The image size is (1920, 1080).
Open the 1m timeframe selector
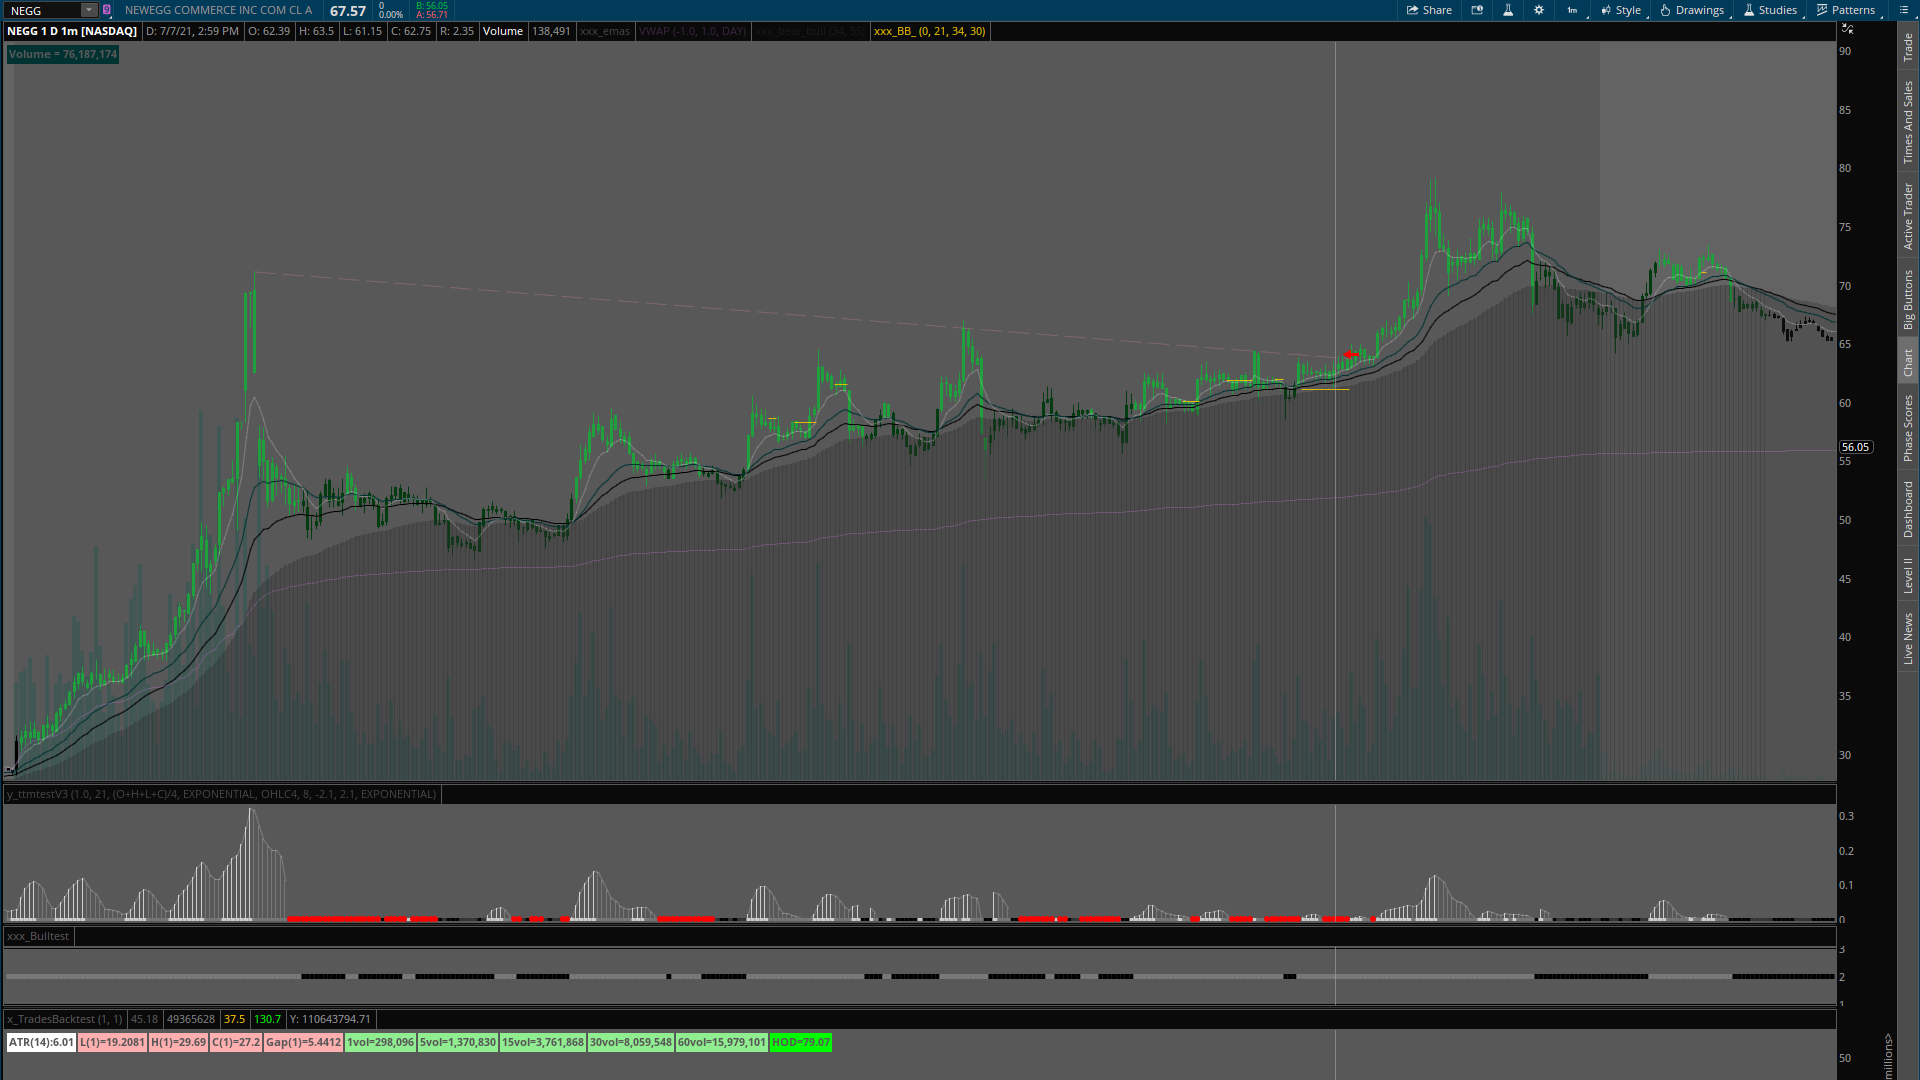(x=1573, y=10)
